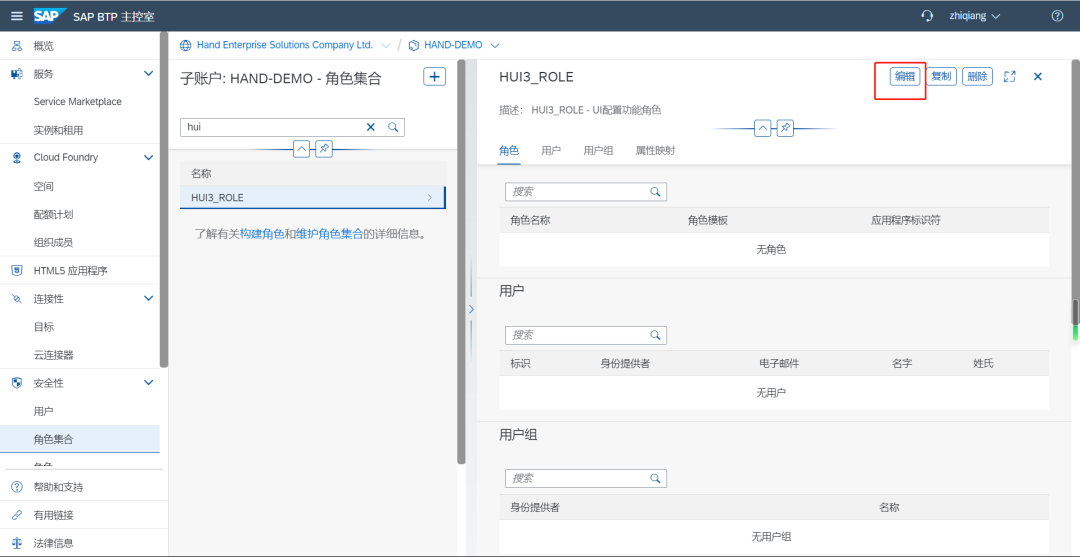
Task: Open the 维护角色集合 link
Action: point(329,234)
